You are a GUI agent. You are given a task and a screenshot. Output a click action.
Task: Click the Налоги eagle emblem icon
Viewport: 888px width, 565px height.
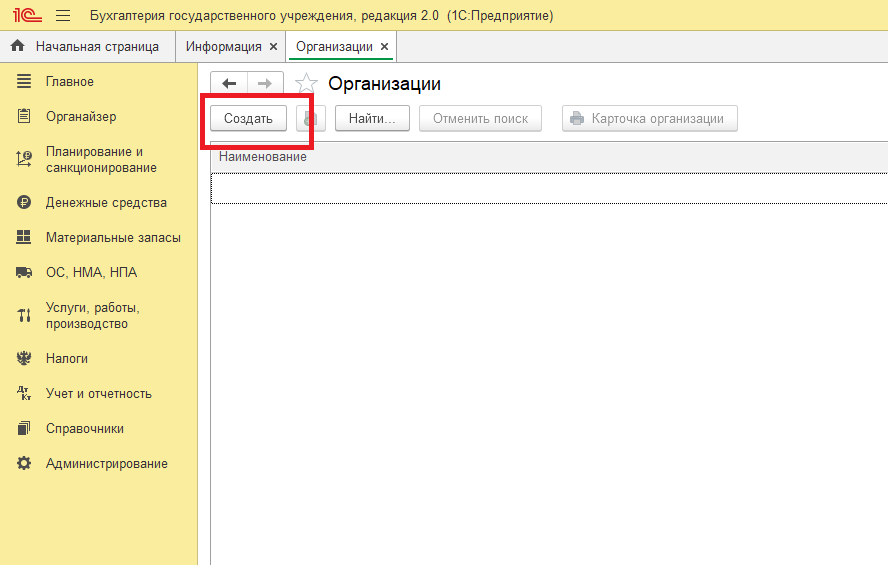pos(24,358)
